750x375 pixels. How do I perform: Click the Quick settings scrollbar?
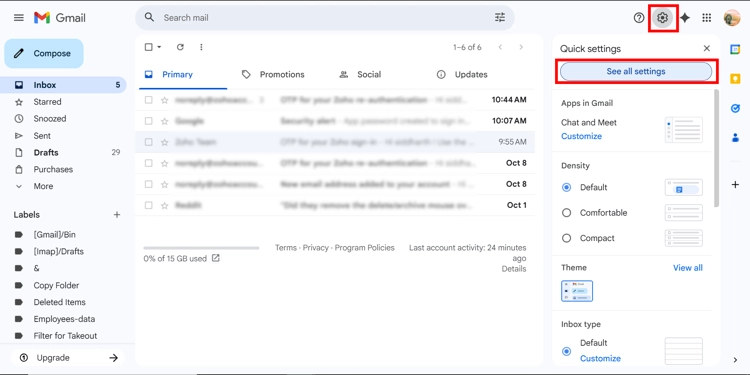click(716, 148)
